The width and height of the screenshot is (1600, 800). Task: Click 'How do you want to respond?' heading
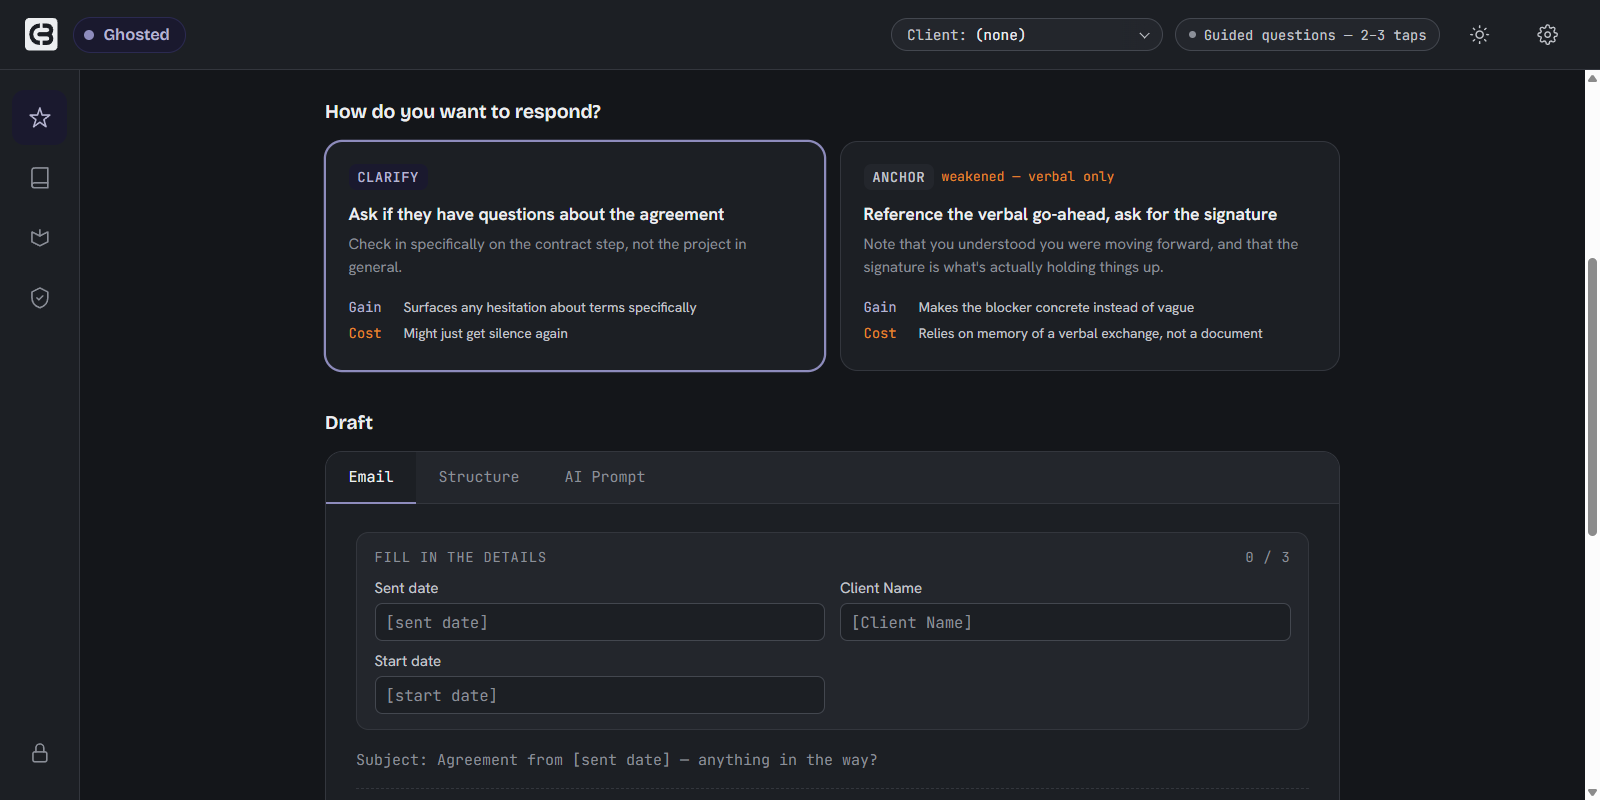[463, 112]
